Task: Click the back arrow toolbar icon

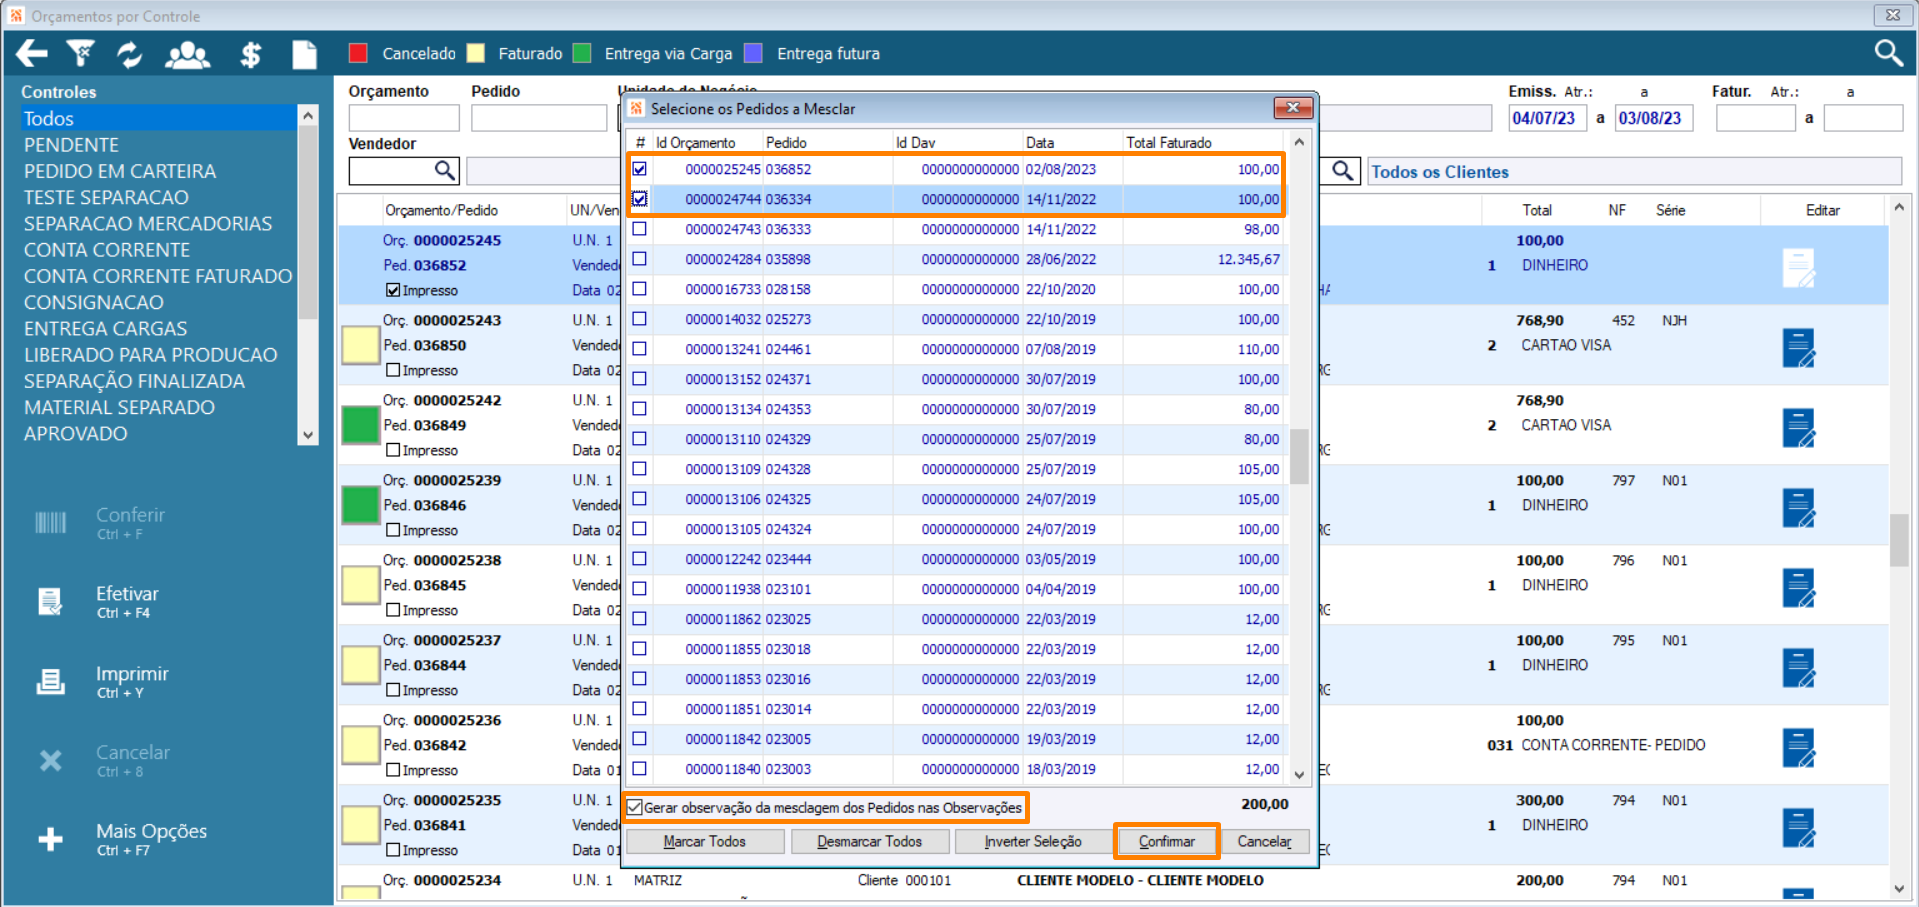Action: tap(32, 54)
